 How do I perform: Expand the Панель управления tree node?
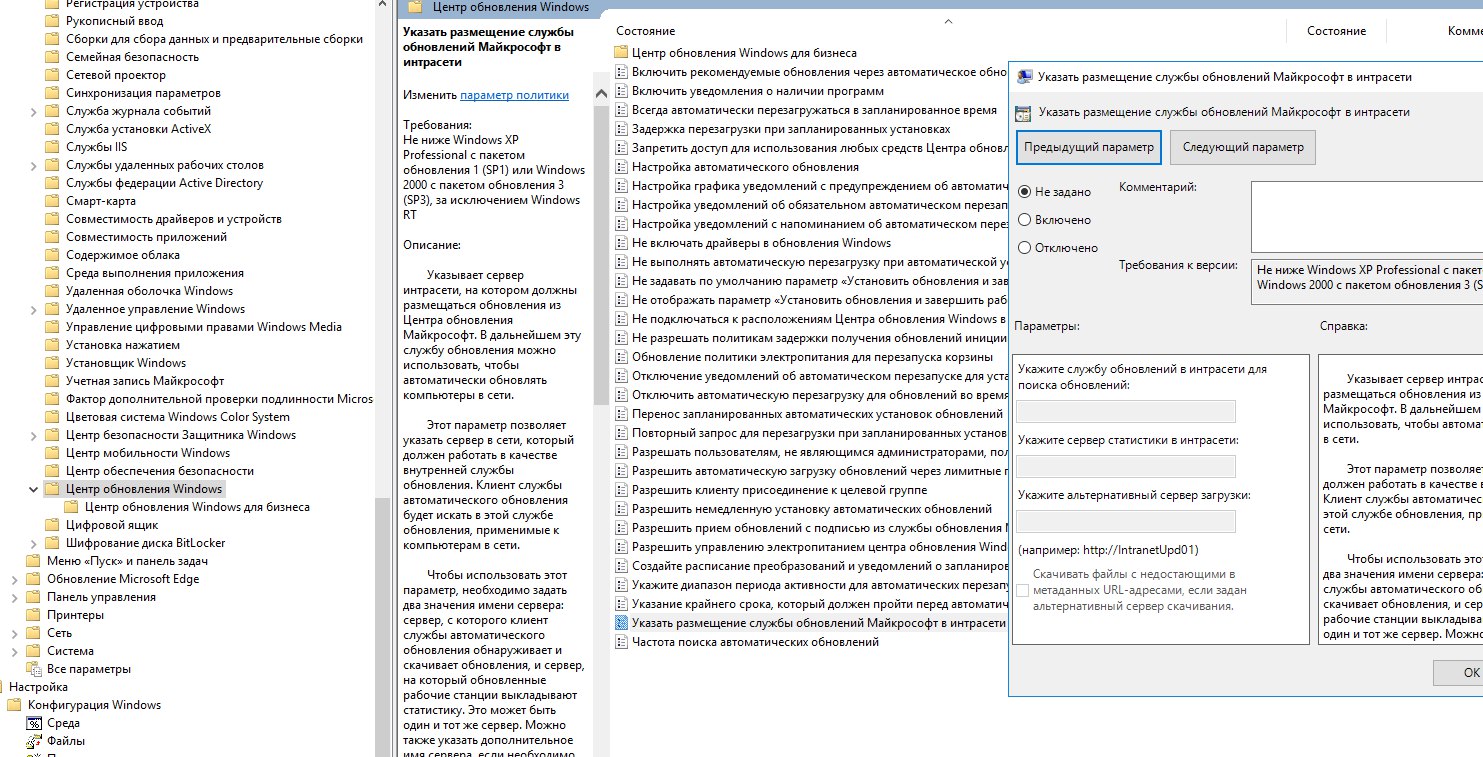tap(15, 597)
